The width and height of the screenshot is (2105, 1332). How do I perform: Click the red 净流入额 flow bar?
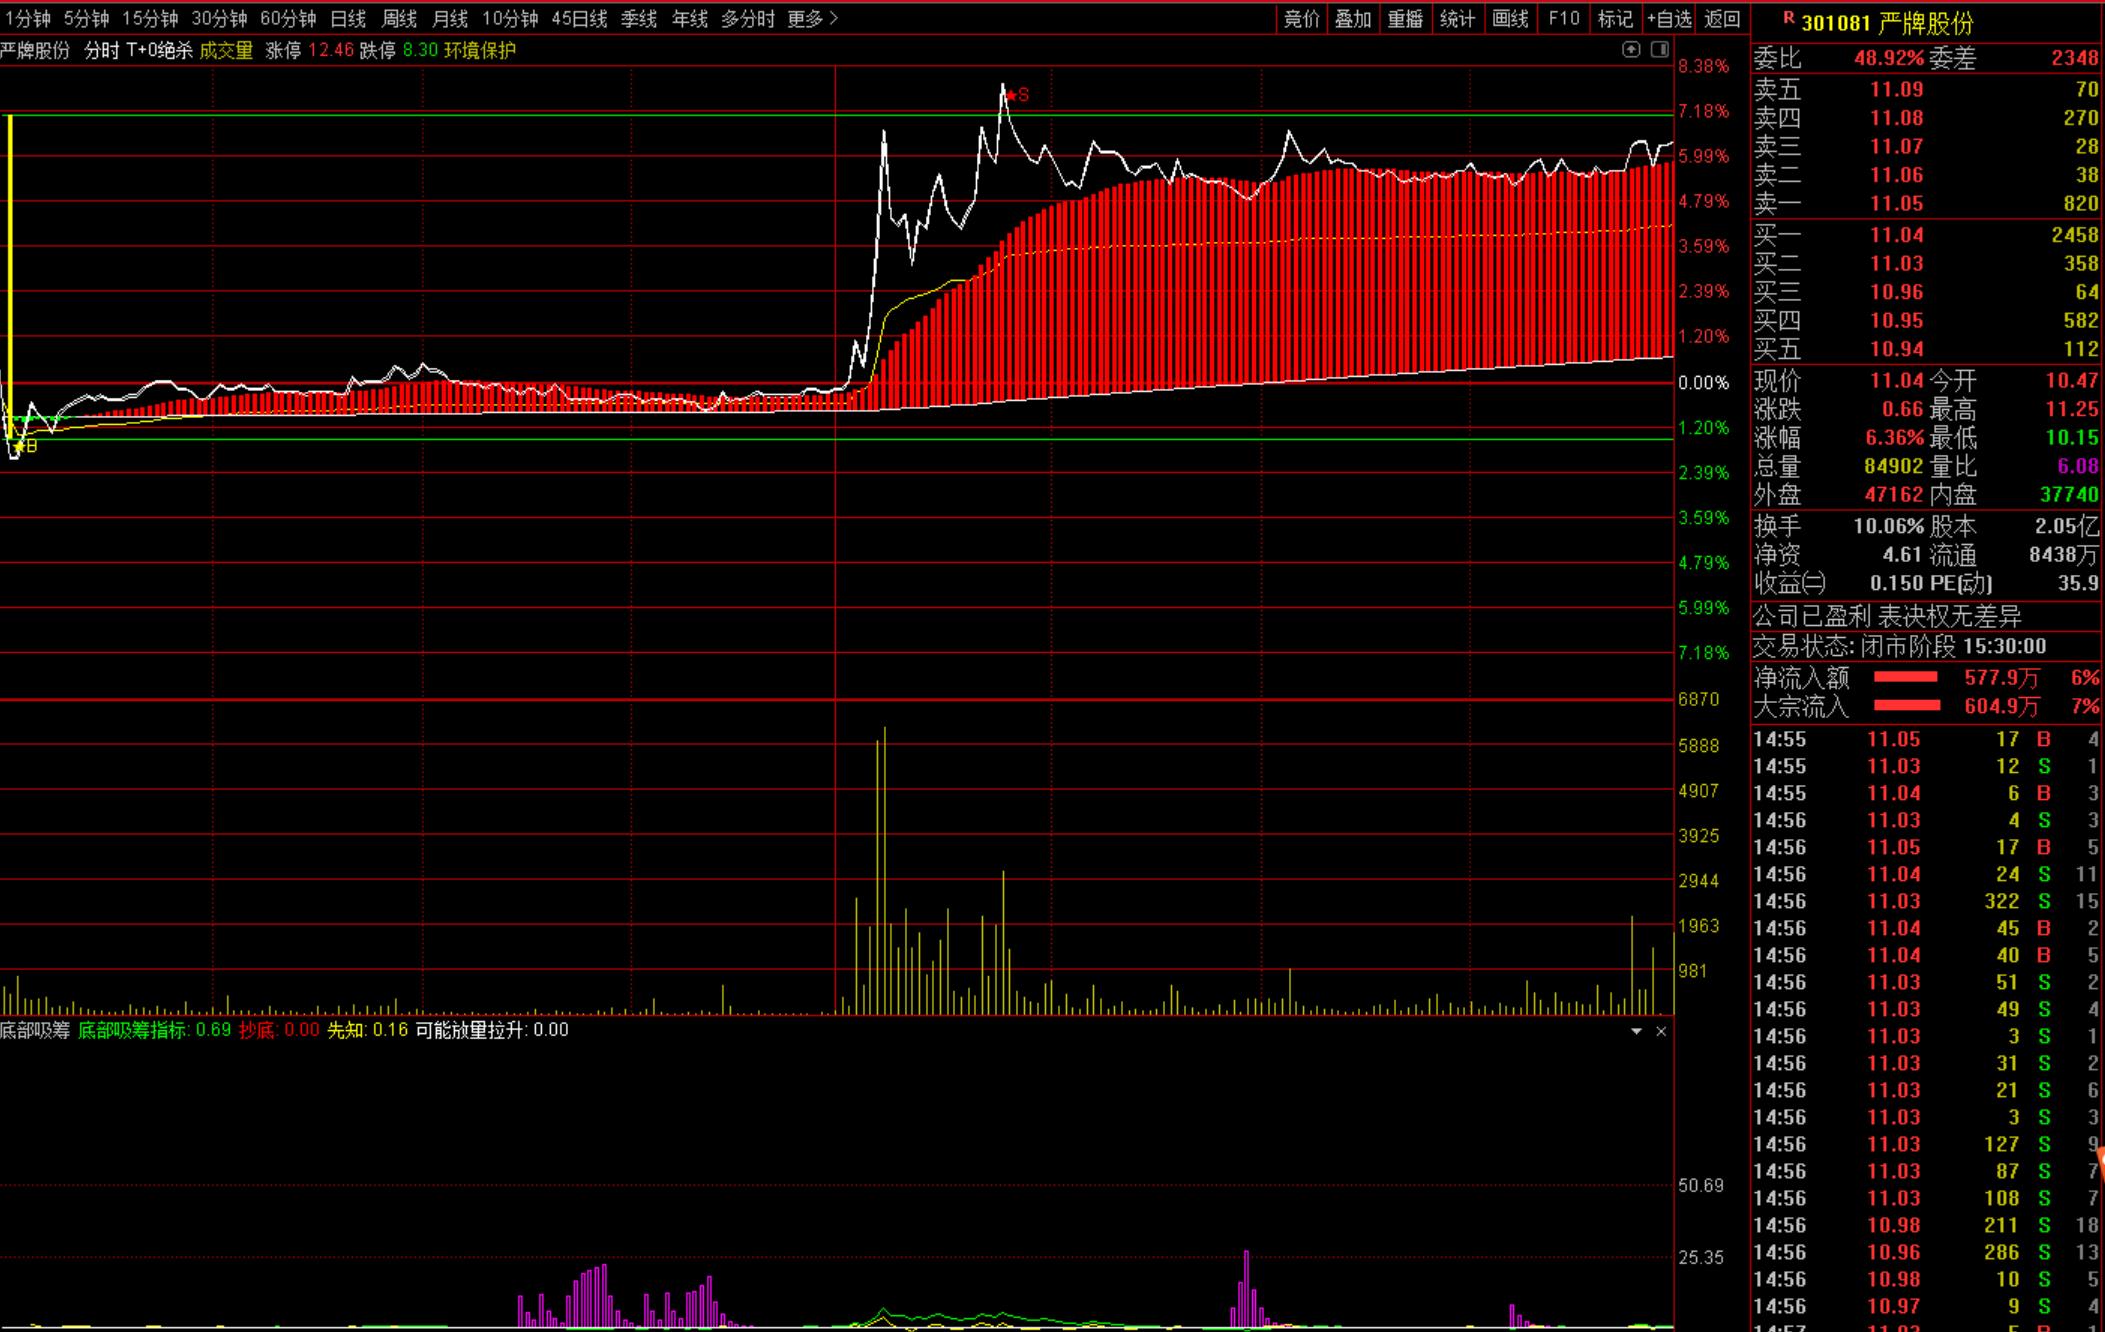tap(1905, 678)
